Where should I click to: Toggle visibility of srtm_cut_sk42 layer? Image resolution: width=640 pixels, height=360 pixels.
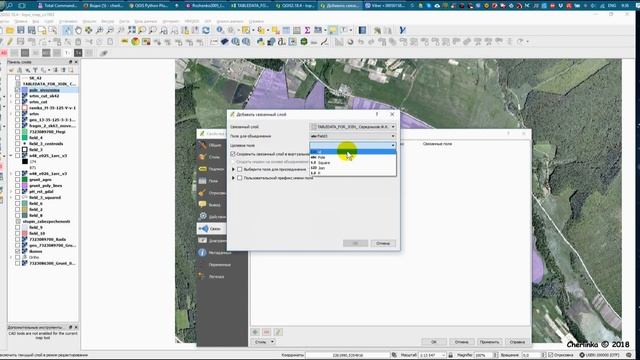tap(18, 96)
